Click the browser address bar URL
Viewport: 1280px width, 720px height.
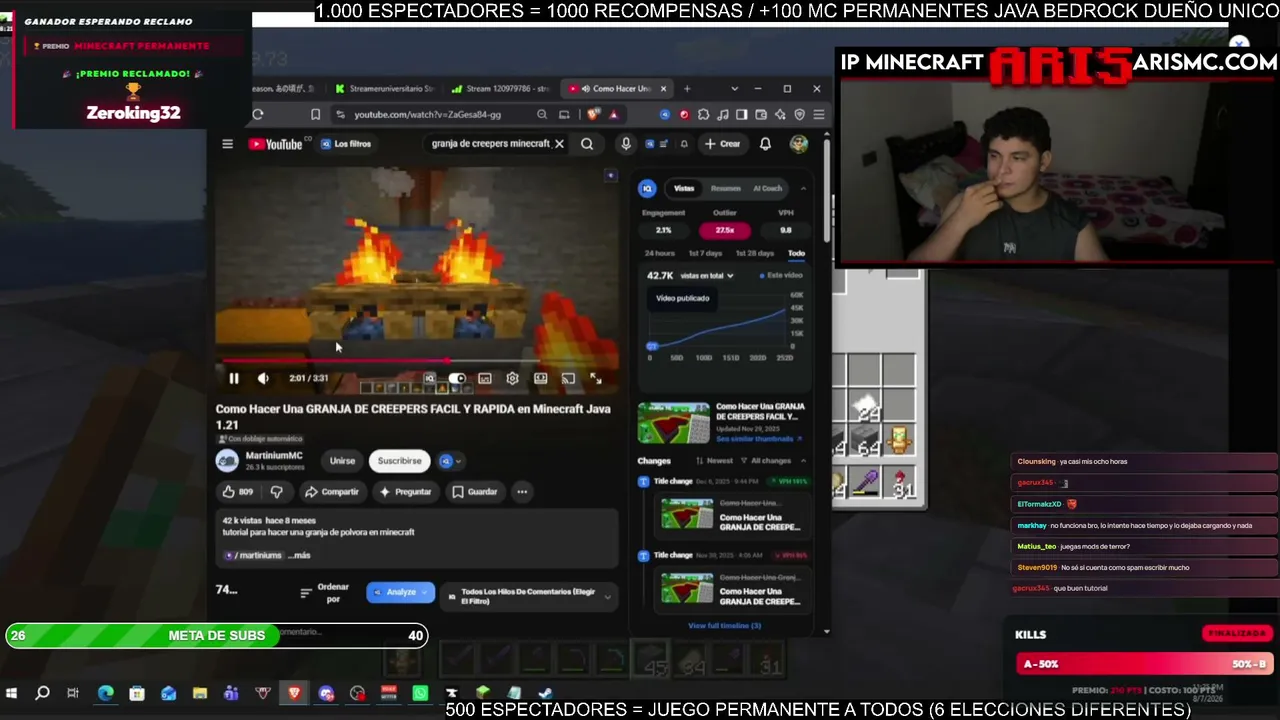pyautogui.click(x=427, y=115)
